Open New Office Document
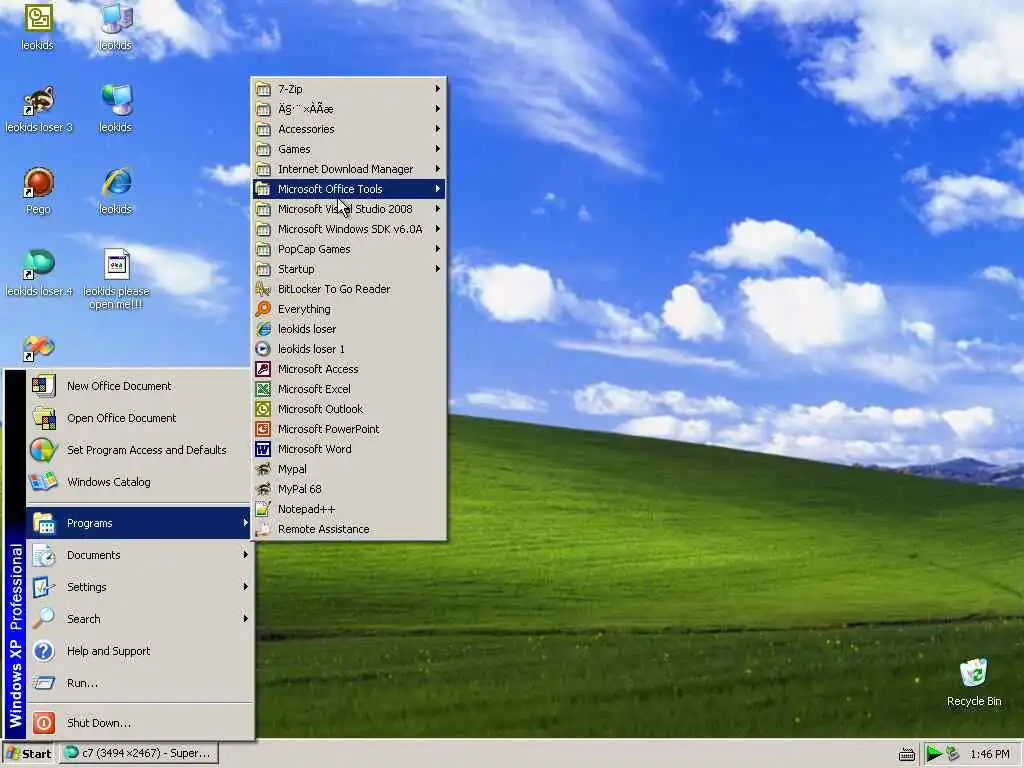Image resolution: width=1024 pixels, height=768 pixels. point(138,386)
